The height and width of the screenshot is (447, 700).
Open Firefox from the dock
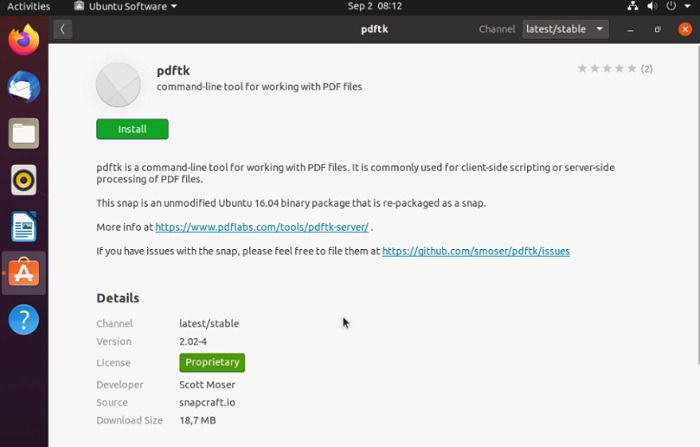tap(24, 40)
